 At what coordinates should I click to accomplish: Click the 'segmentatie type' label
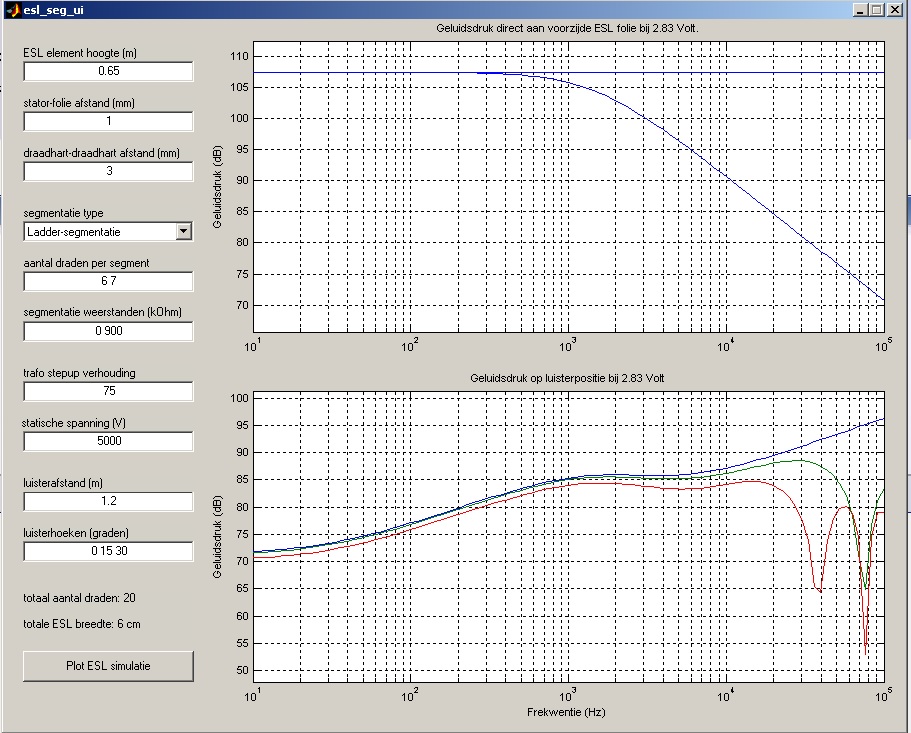pos(63,213)
